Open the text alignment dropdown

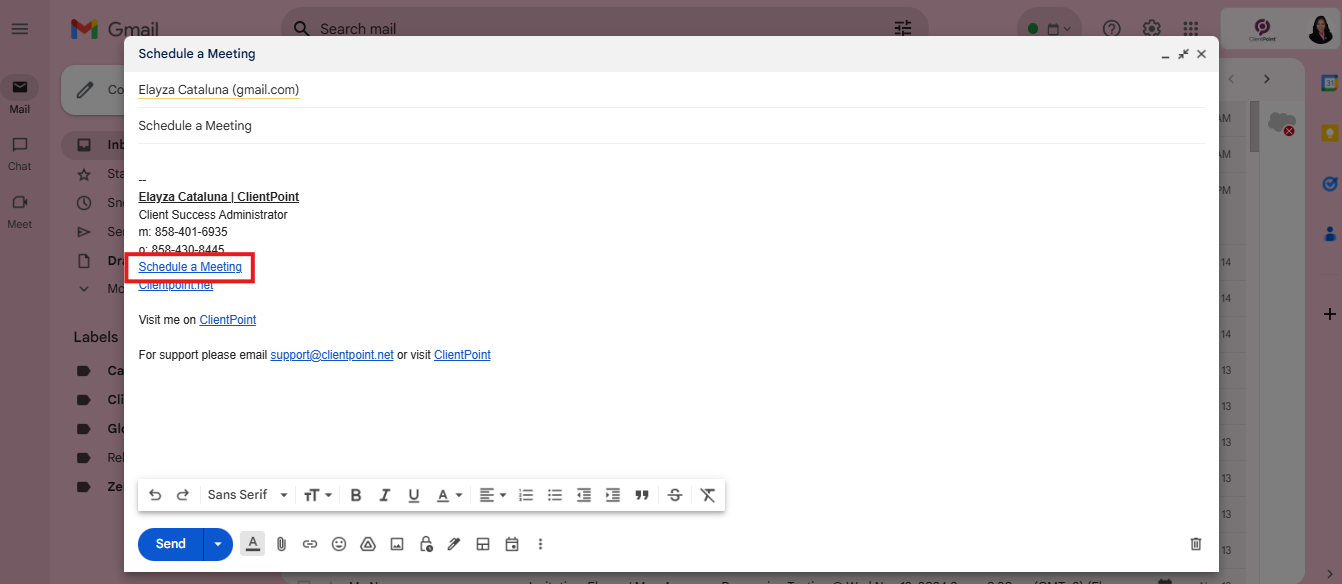point(492,495)
